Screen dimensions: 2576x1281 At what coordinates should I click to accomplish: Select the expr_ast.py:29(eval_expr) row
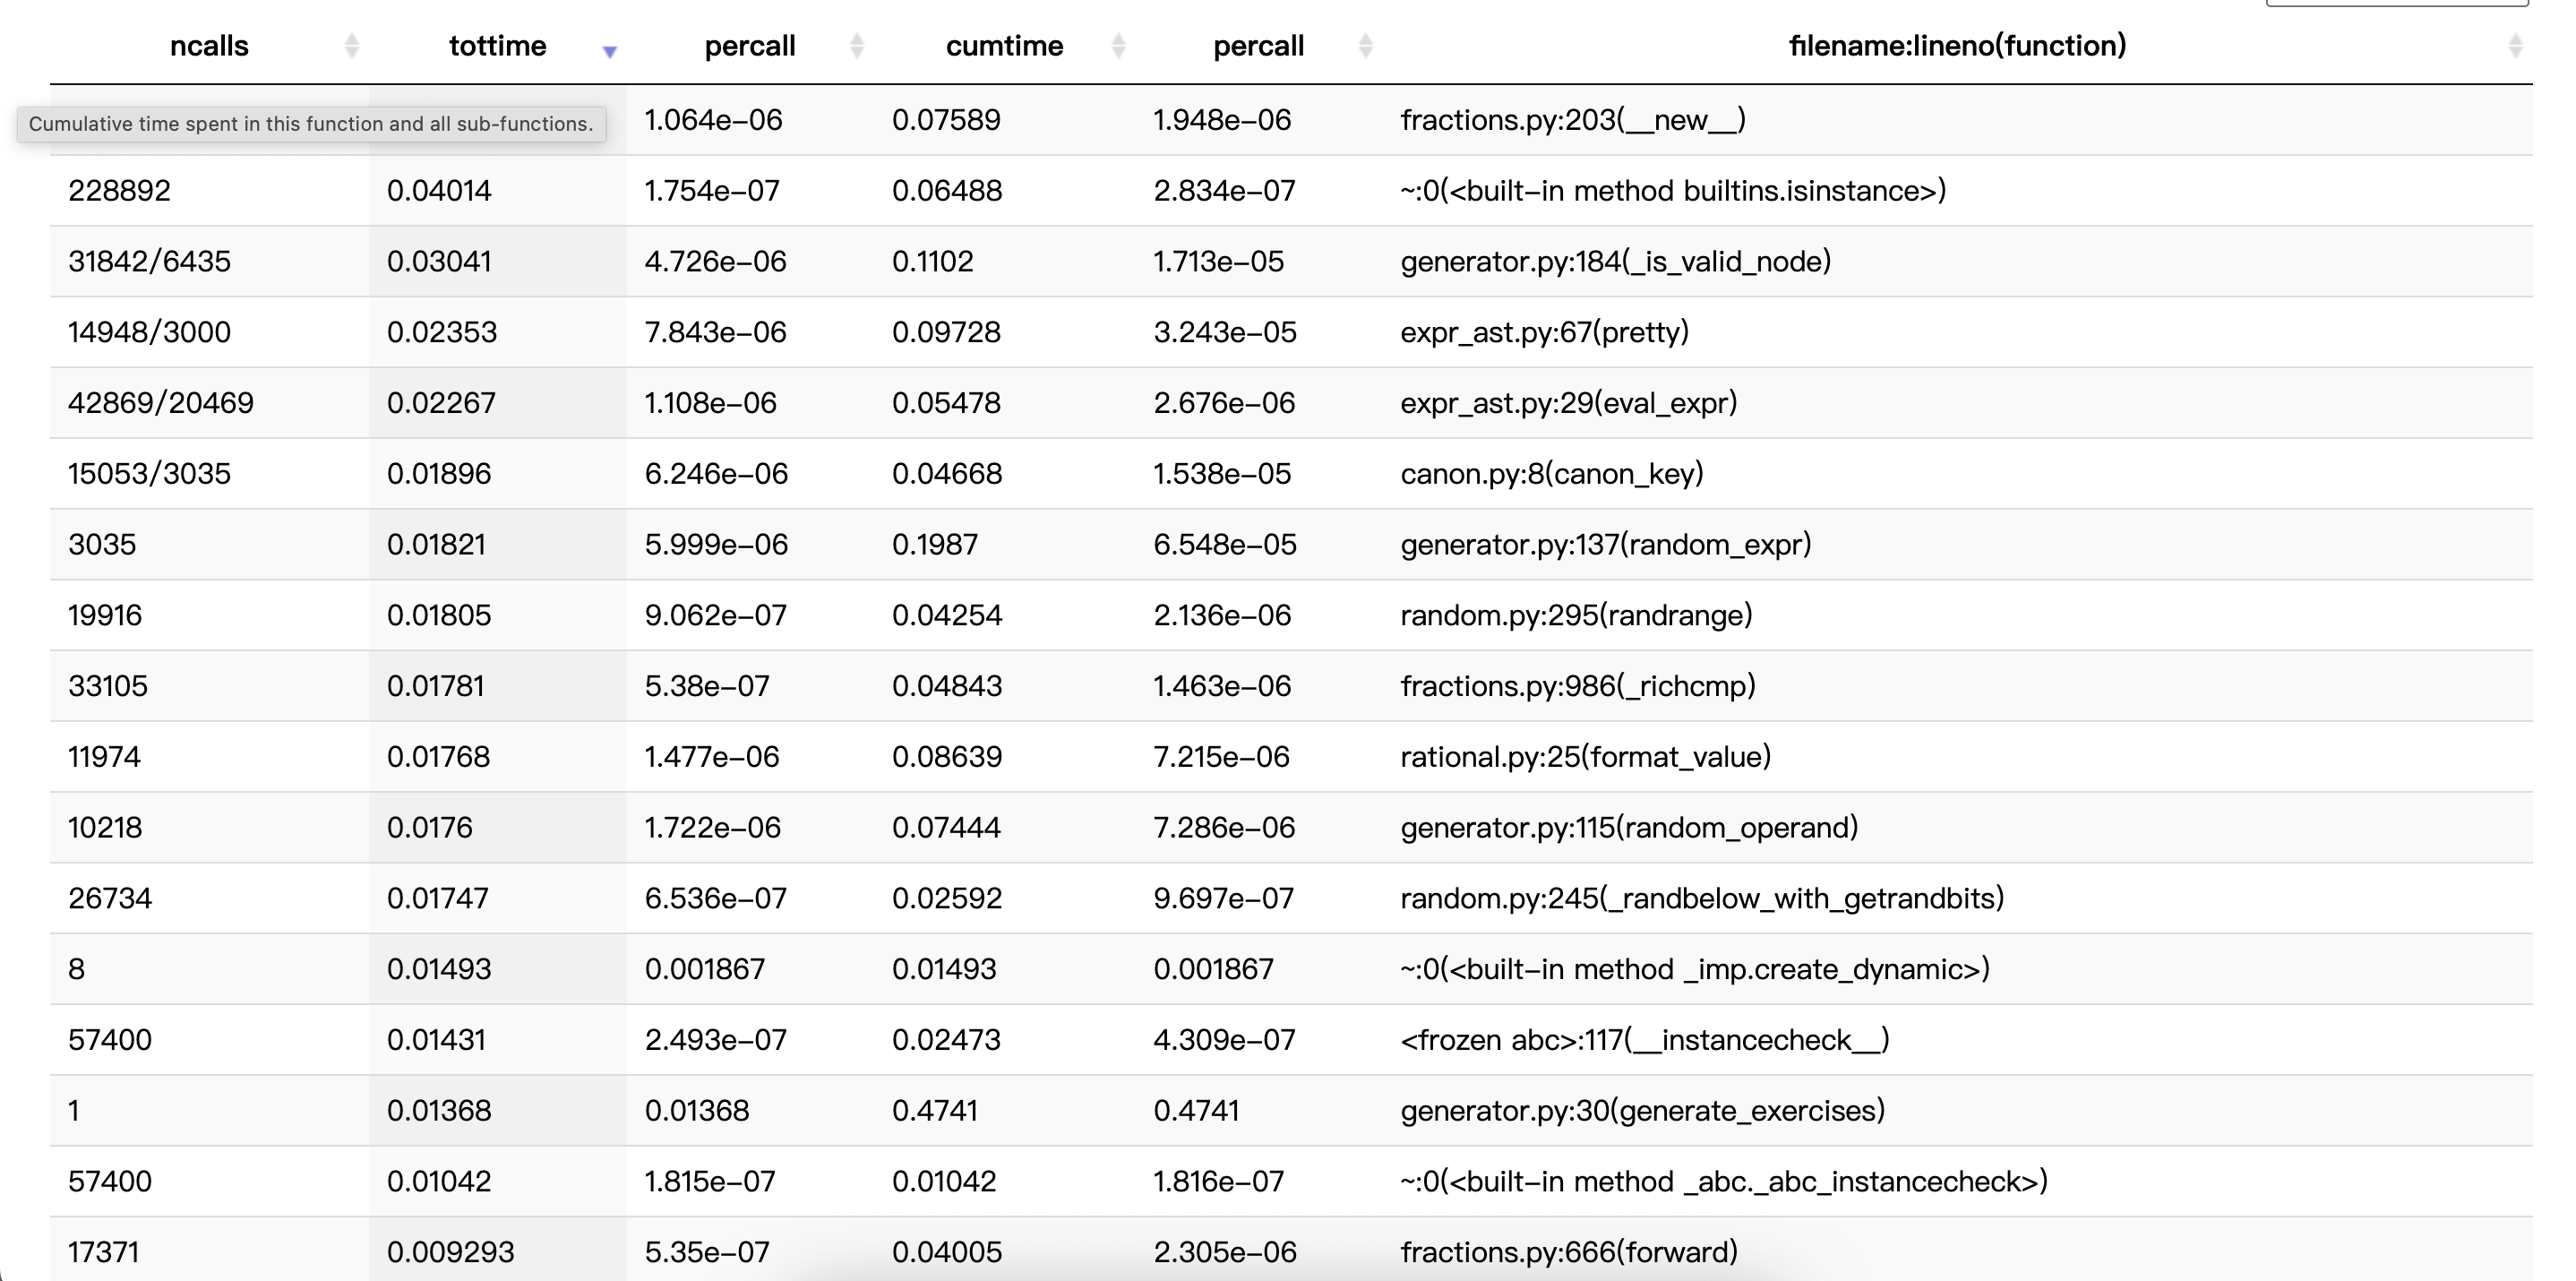coord(1568,403)
